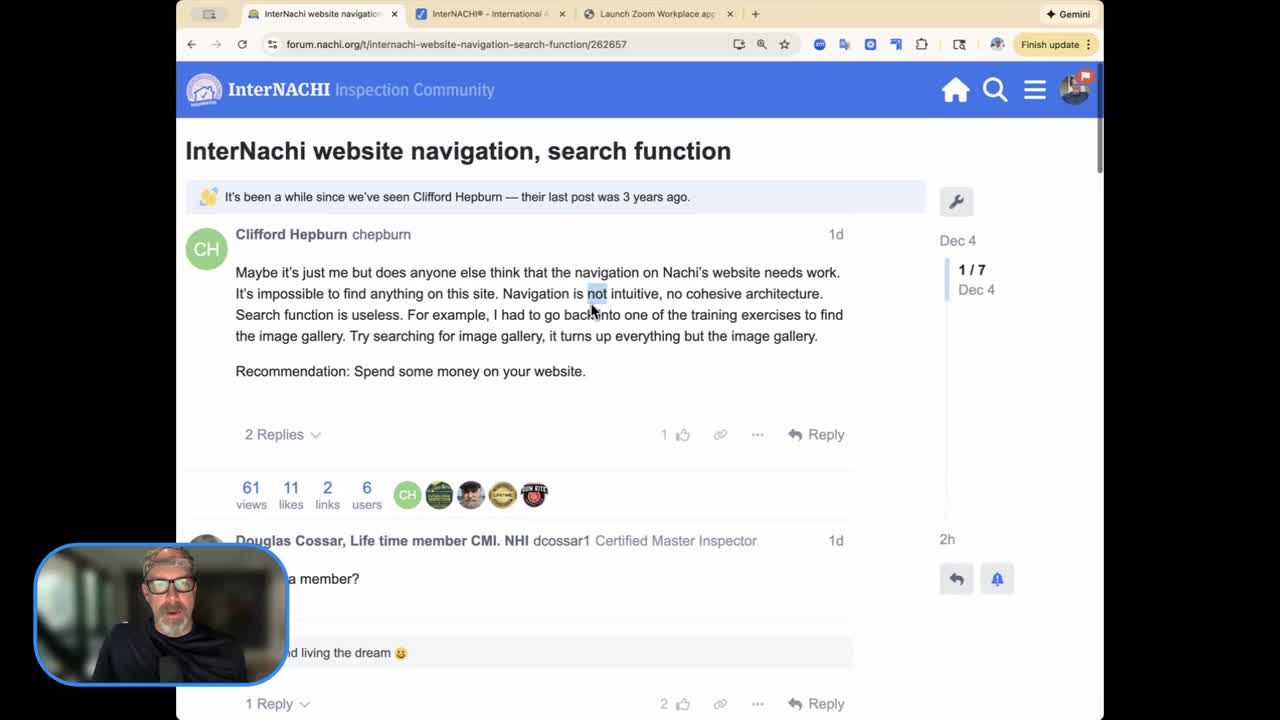Click the Certified Master Inspector title

pos(676,541)
